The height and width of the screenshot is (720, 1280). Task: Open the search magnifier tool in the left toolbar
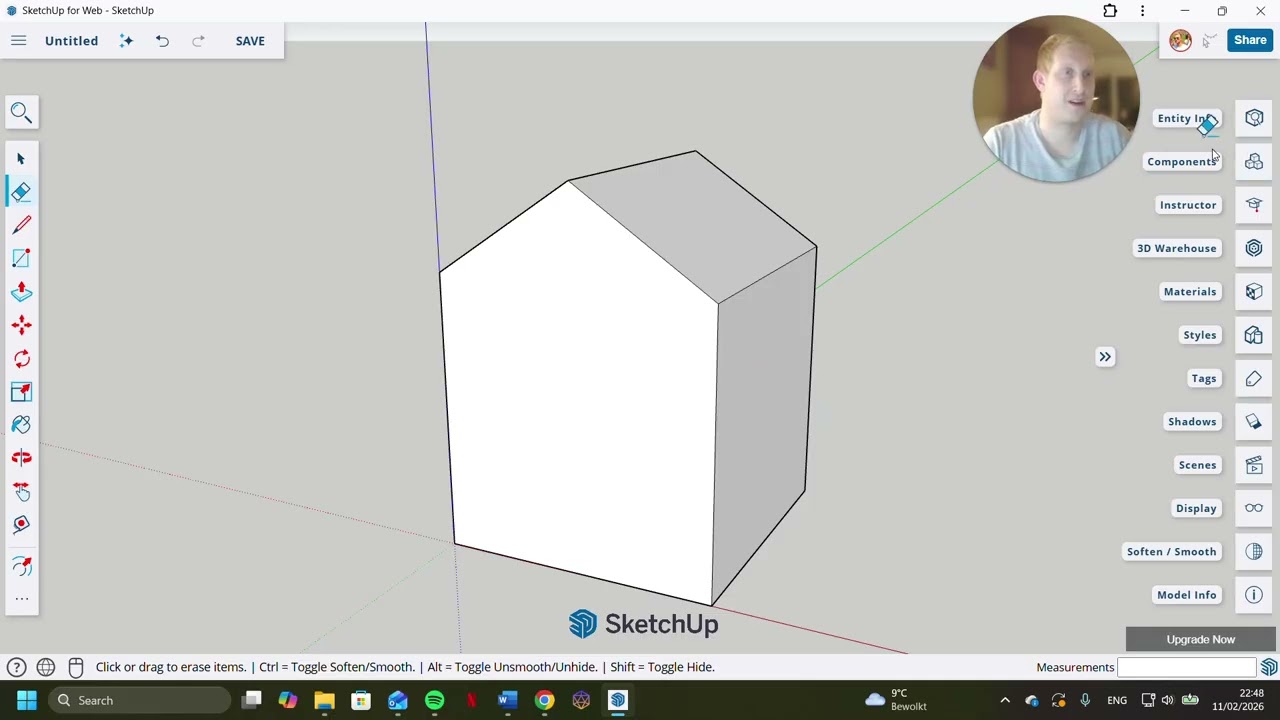click(21, 113)
